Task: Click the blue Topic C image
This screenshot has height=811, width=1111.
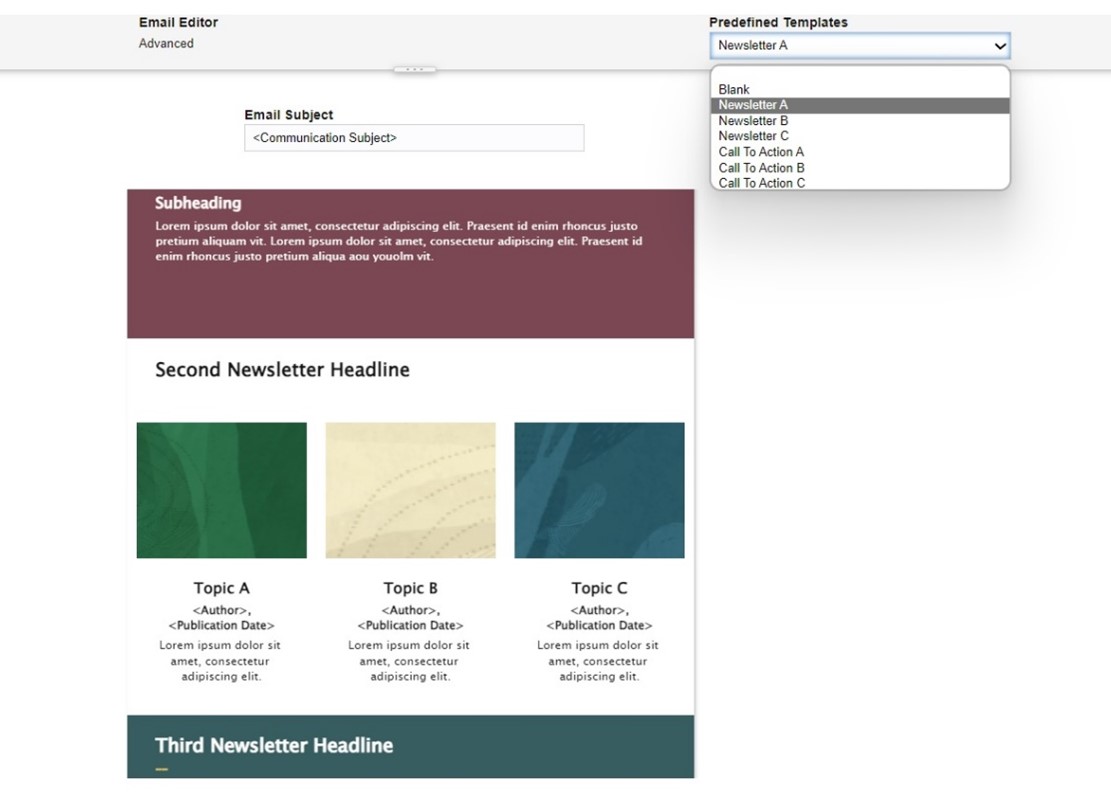Action: coord(599,490)
